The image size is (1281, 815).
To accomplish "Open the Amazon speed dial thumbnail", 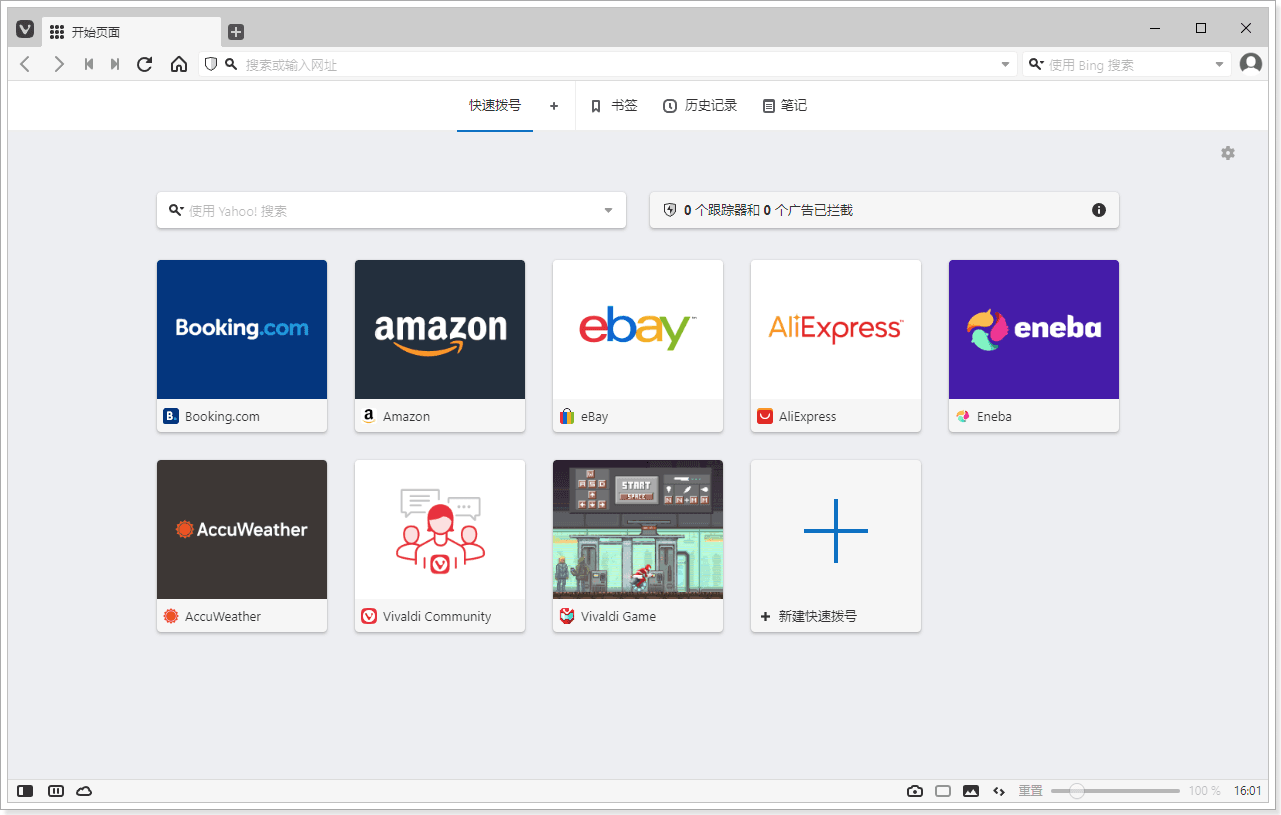I will (440, 329).
